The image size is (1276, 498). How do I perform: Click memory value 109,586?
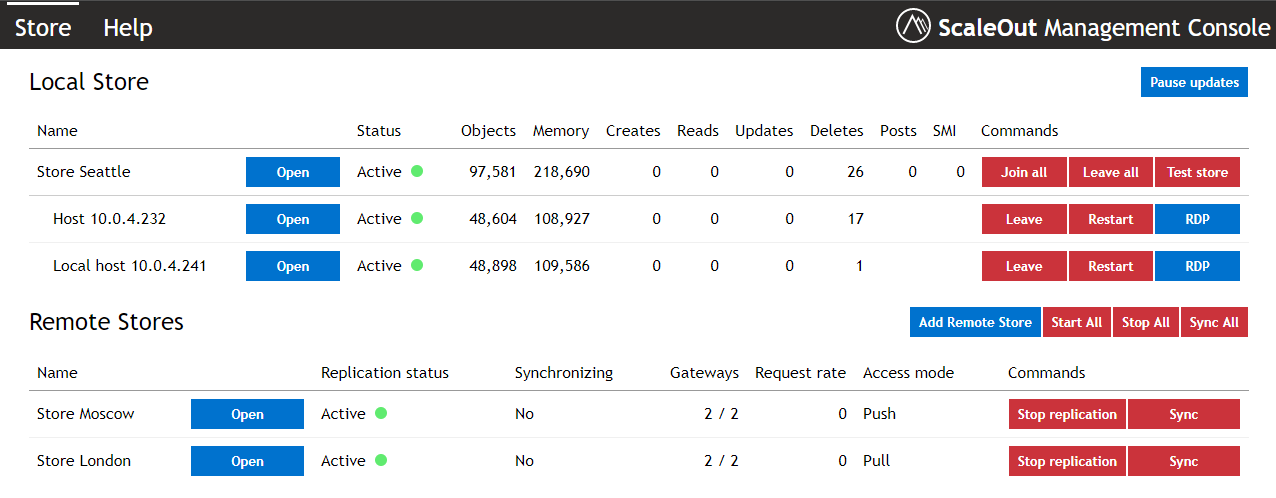pyautogui.click(x=562, y=266)
